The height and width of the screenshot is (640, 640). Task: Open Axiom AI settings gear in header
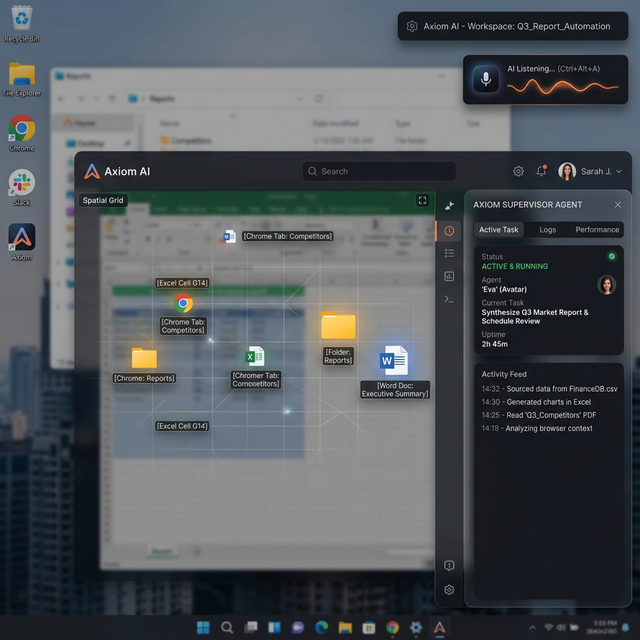pos(518,171)
